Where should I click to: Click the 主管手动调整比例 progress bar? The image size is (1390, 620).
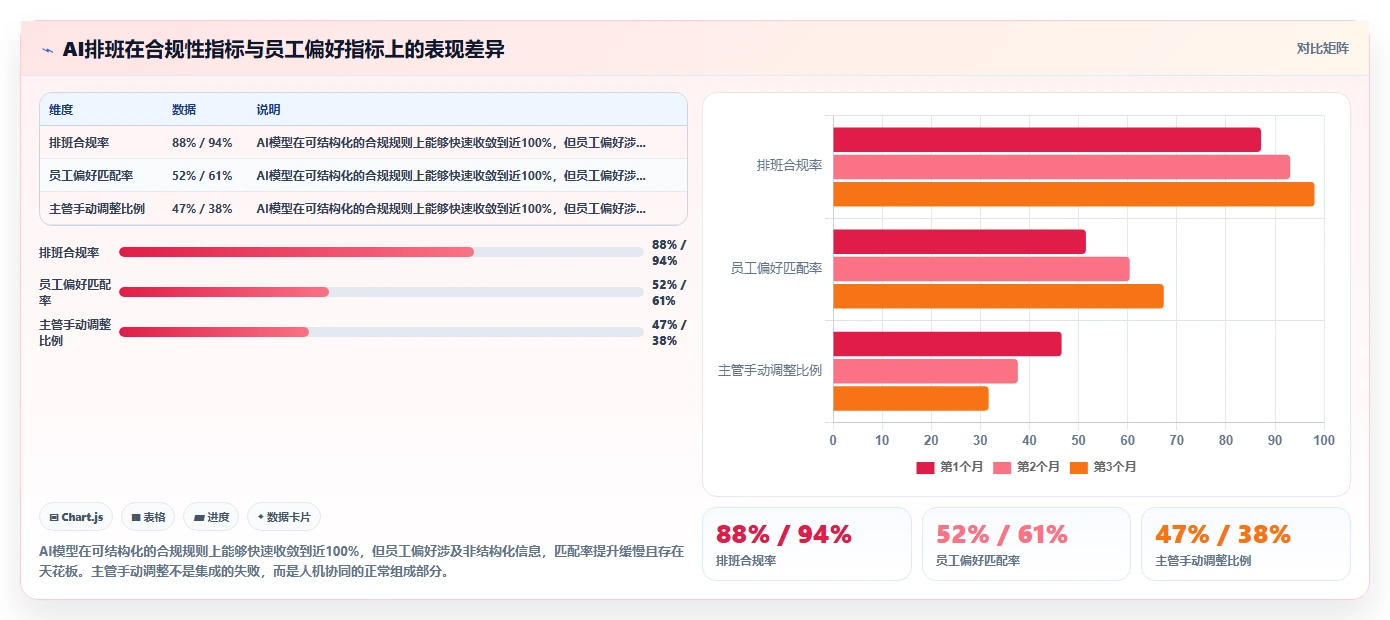[381, 332]
